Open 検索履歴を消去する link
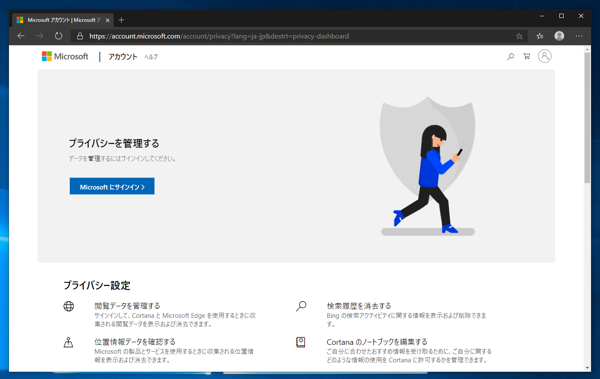600x379 pixels. pyautogui.click(x=359, y=306)
